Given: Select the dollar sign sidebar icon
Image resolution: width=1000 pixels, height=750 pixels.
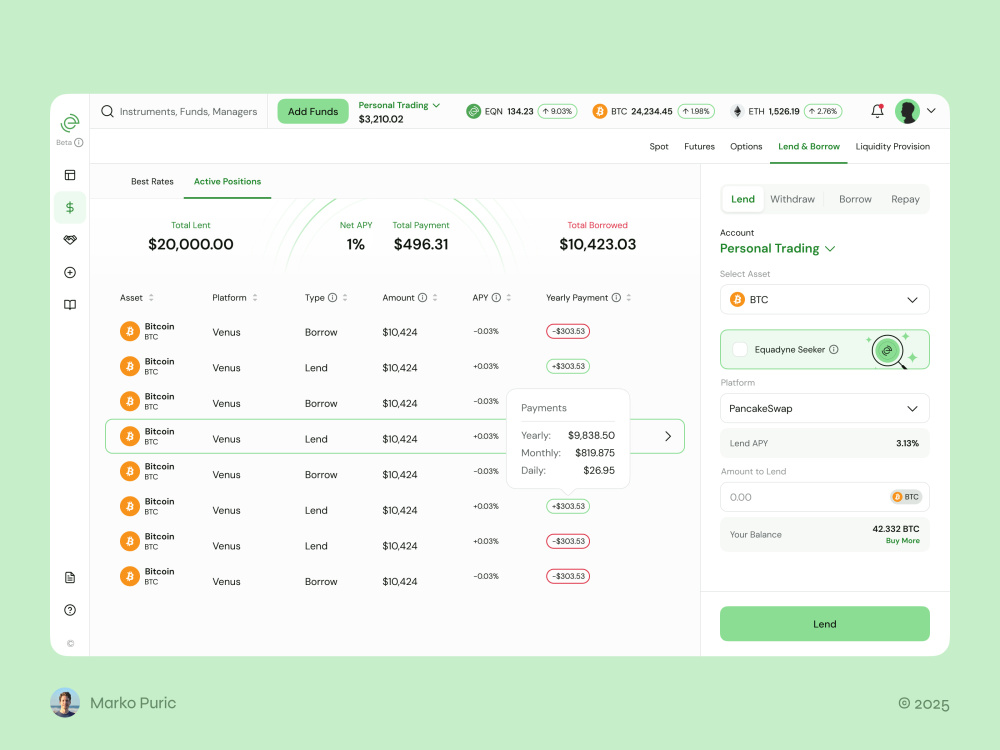Looking at the screenshot, I should point(70,207).
